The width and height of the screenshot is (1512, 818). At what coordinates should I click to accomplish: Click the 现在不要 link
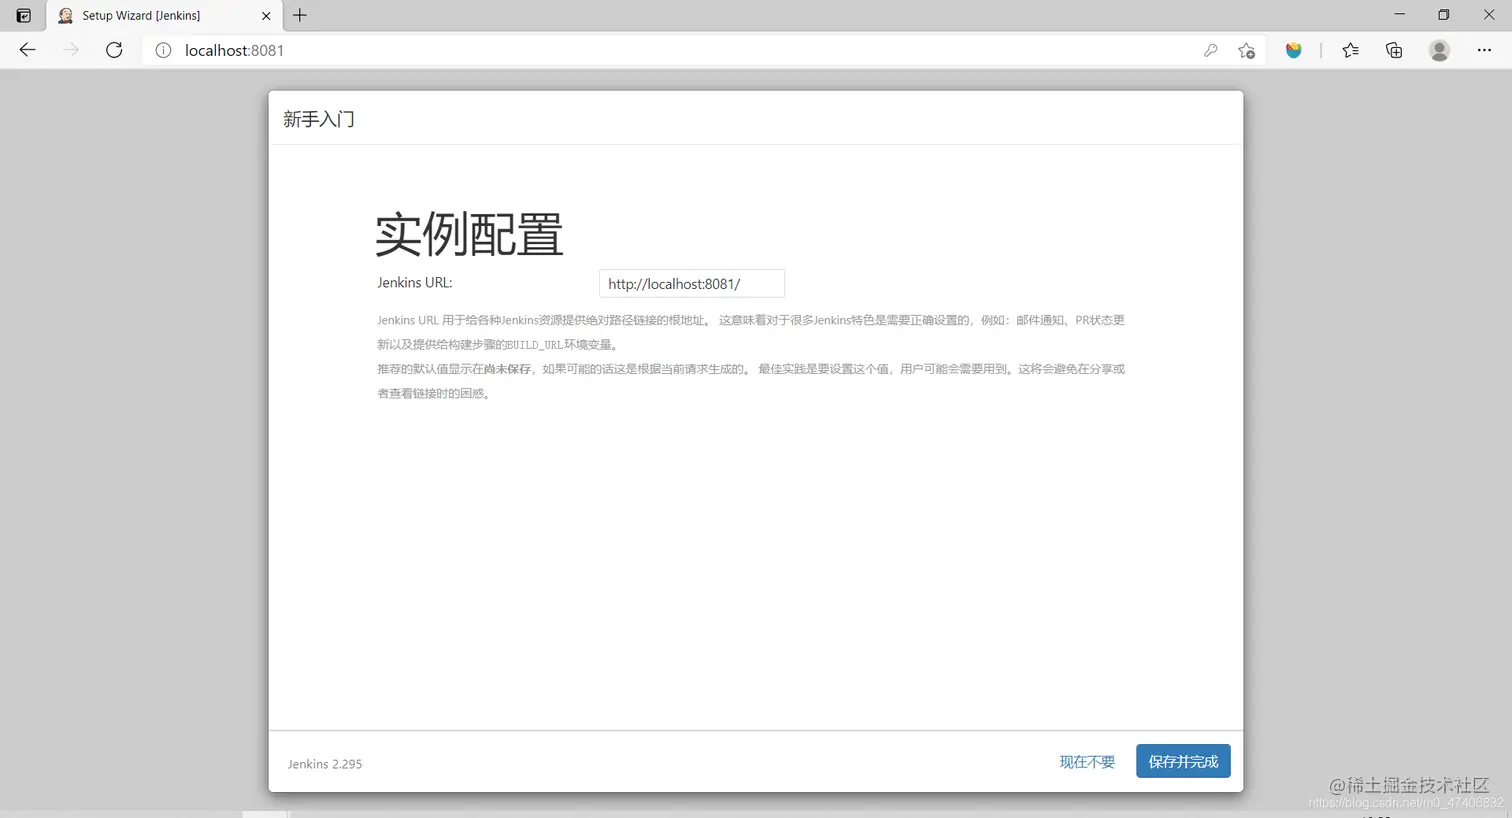point(1087,761)
